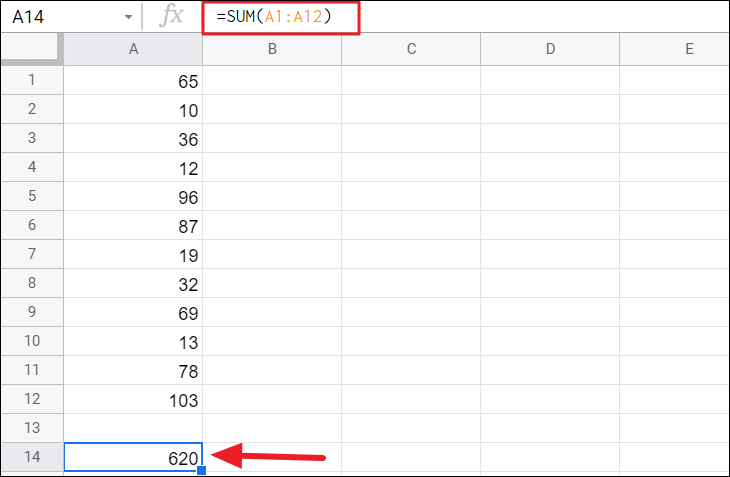
Task: Click the select-all corner box
Action: tap(32, 49)
